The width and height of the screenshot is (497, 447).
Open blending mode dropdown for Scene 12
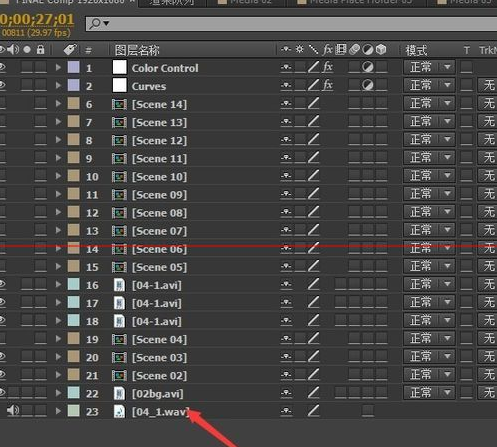pos(429,140)
